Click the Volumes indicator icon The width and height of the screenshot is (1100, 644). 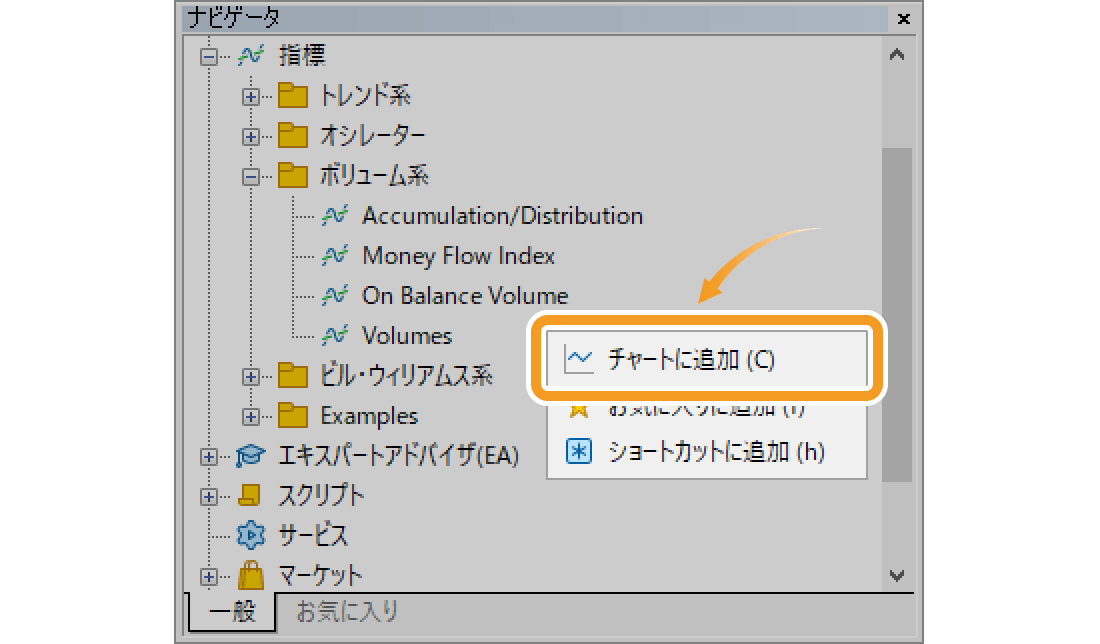tap(335, 335)
